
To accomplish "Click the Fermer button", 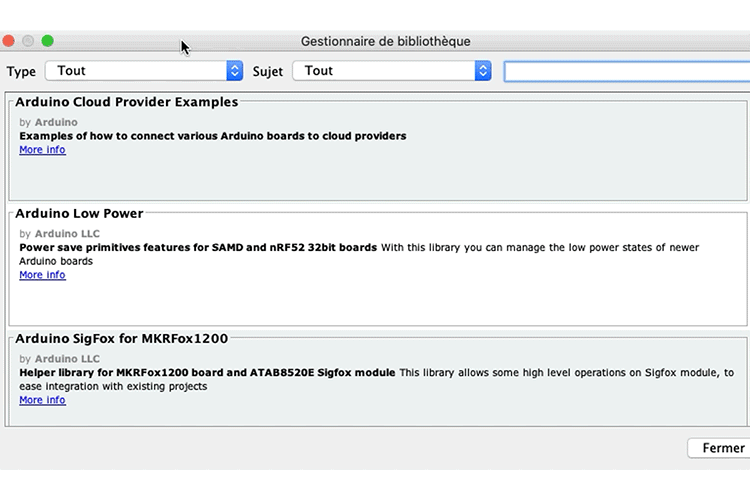I will pyautogui.click(x=719, y=448).
